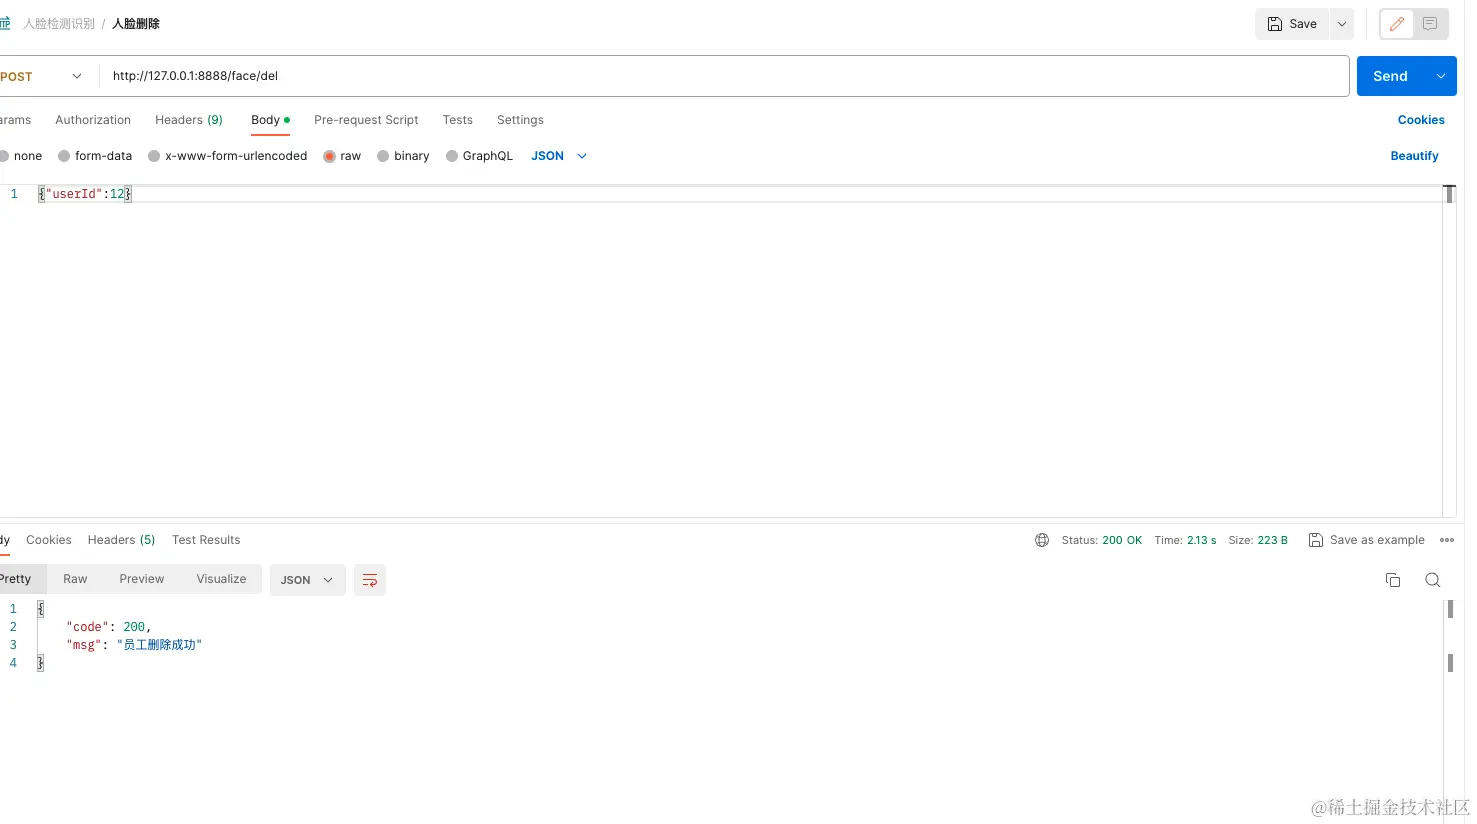Image resolution: width=1477 pixels, height=824 pixels.
Task: Select the binary body option
Action: [x=403, y=156]
